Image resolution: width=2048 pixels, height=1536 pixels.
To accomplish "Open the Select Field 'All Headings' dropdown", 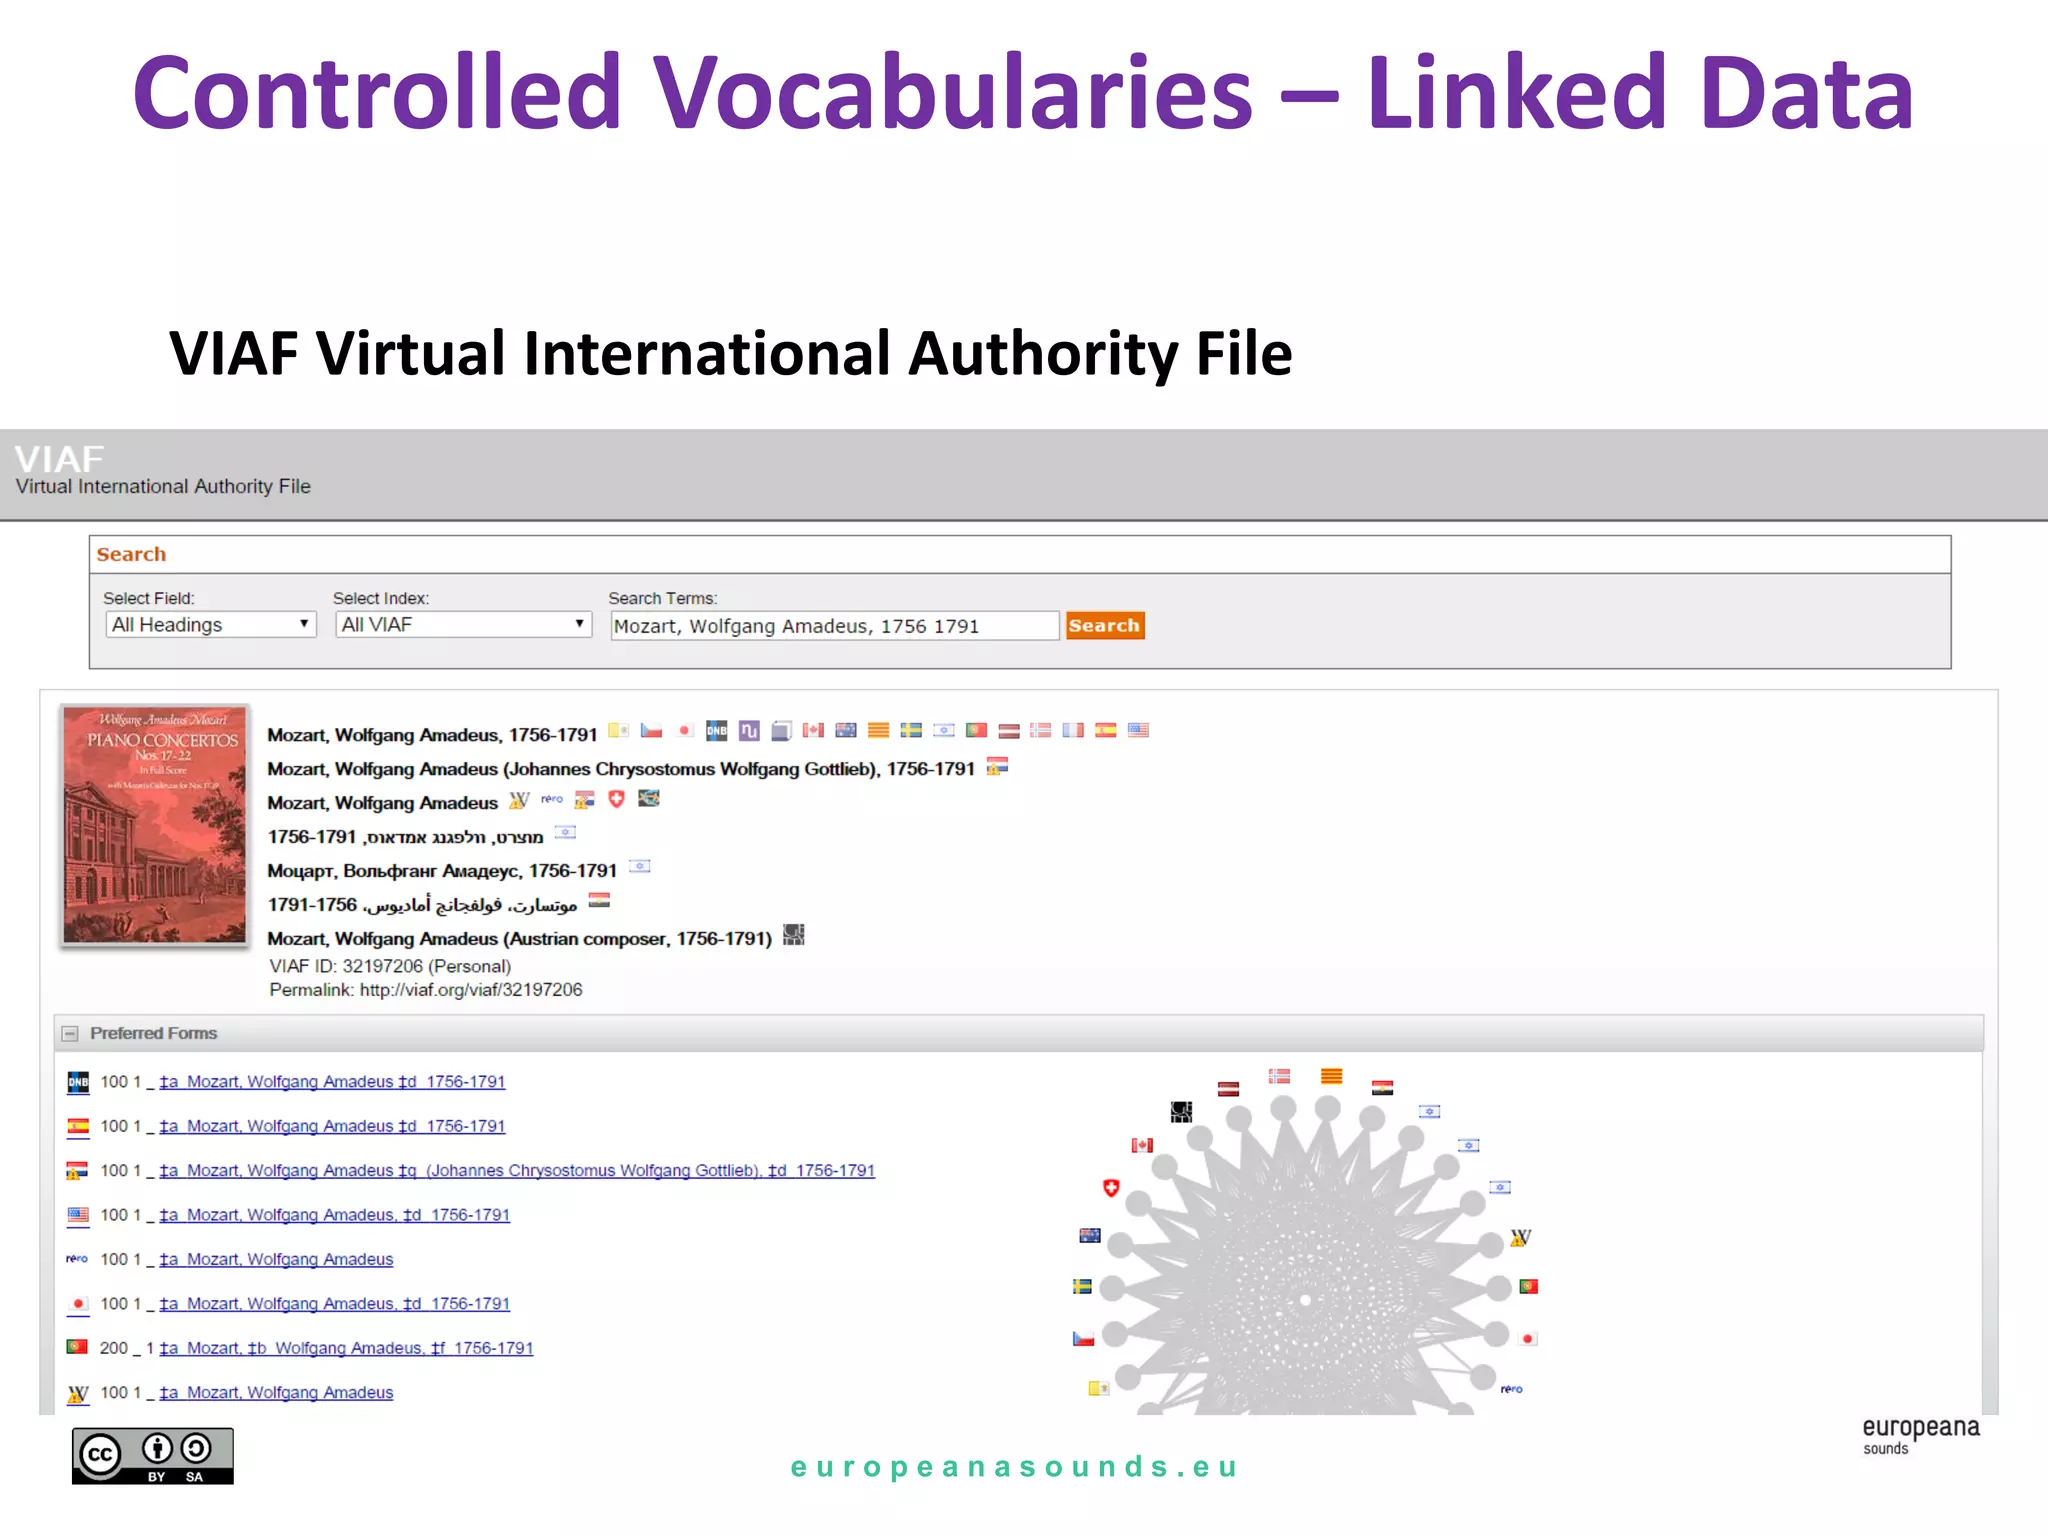I will click(x=211, y=625).
